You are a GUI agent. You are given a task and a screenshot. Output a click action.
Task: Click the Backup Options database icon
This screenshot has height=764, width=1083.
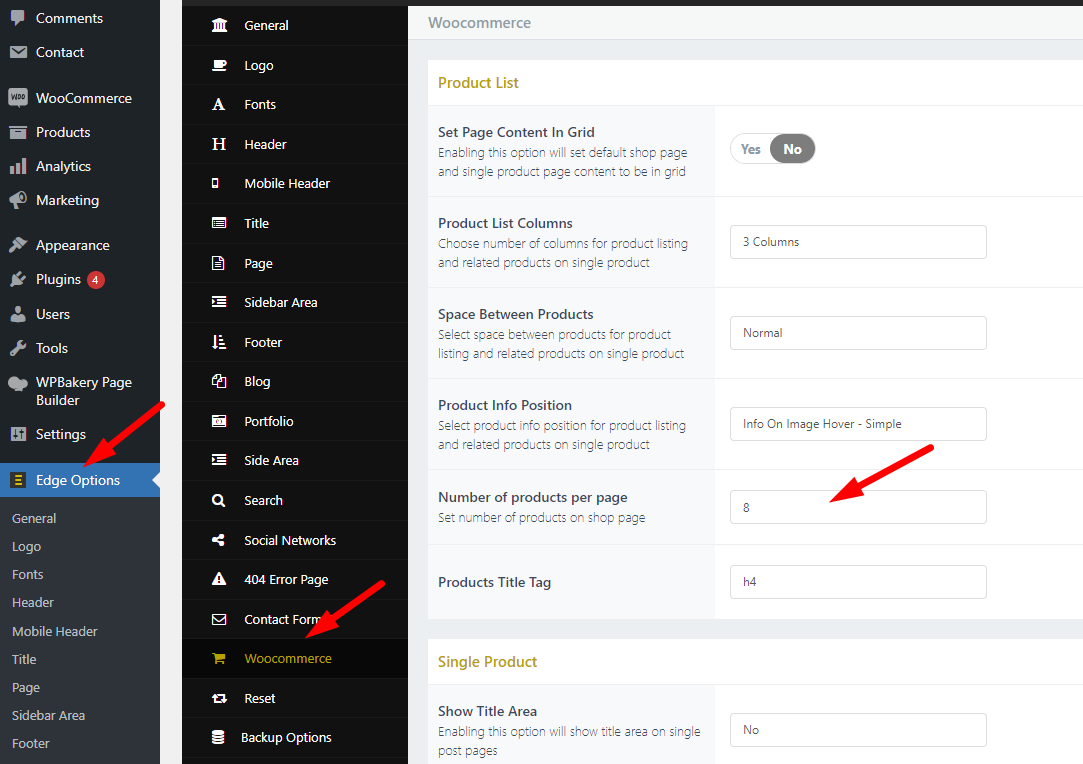pyautogui.click(x=218, y=737)
